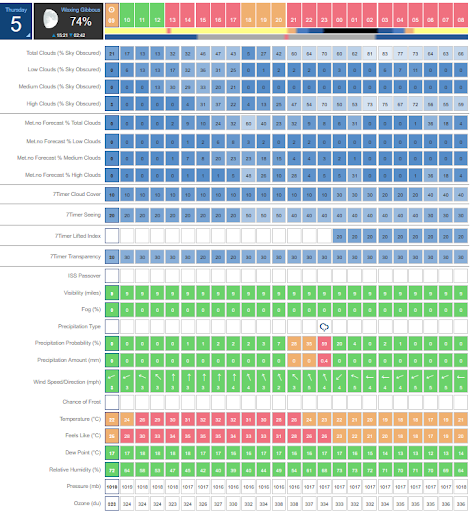
Task: Click the moonset arrow beside 02:42
Action: point(71,35)
